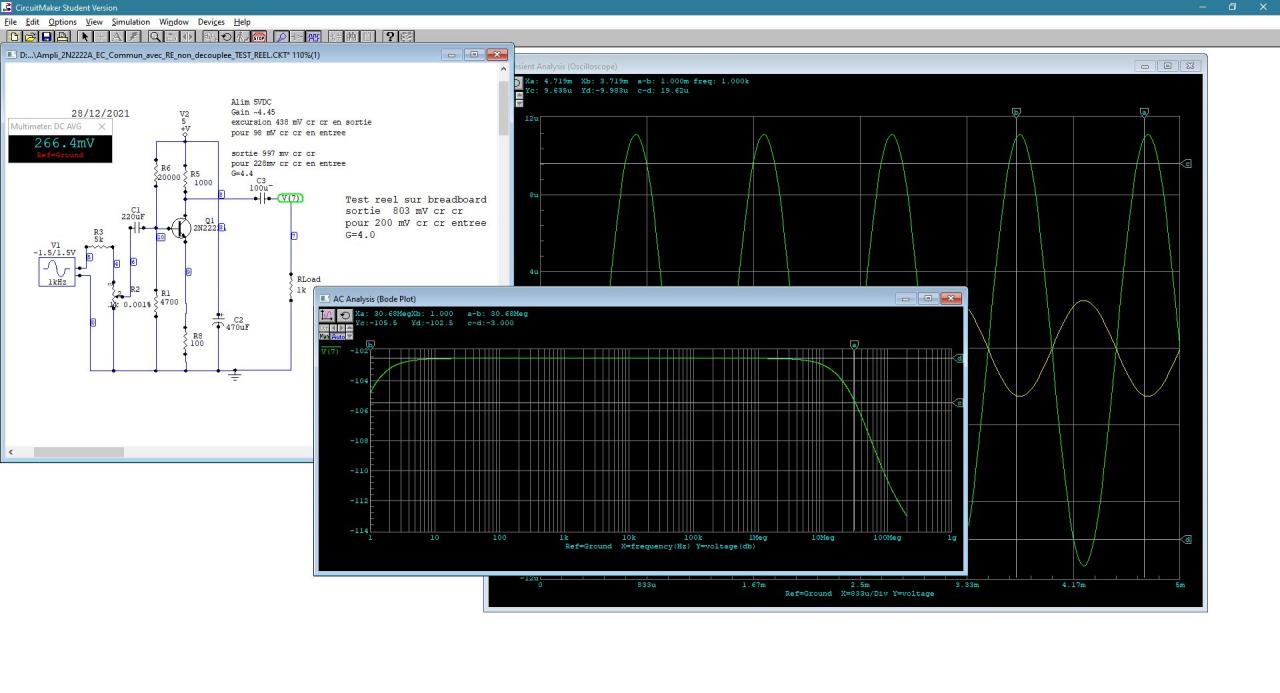The width and height of the screenshot is (1280, 693).
Task: Click the Open file folder icon
Action: [30, 36]
